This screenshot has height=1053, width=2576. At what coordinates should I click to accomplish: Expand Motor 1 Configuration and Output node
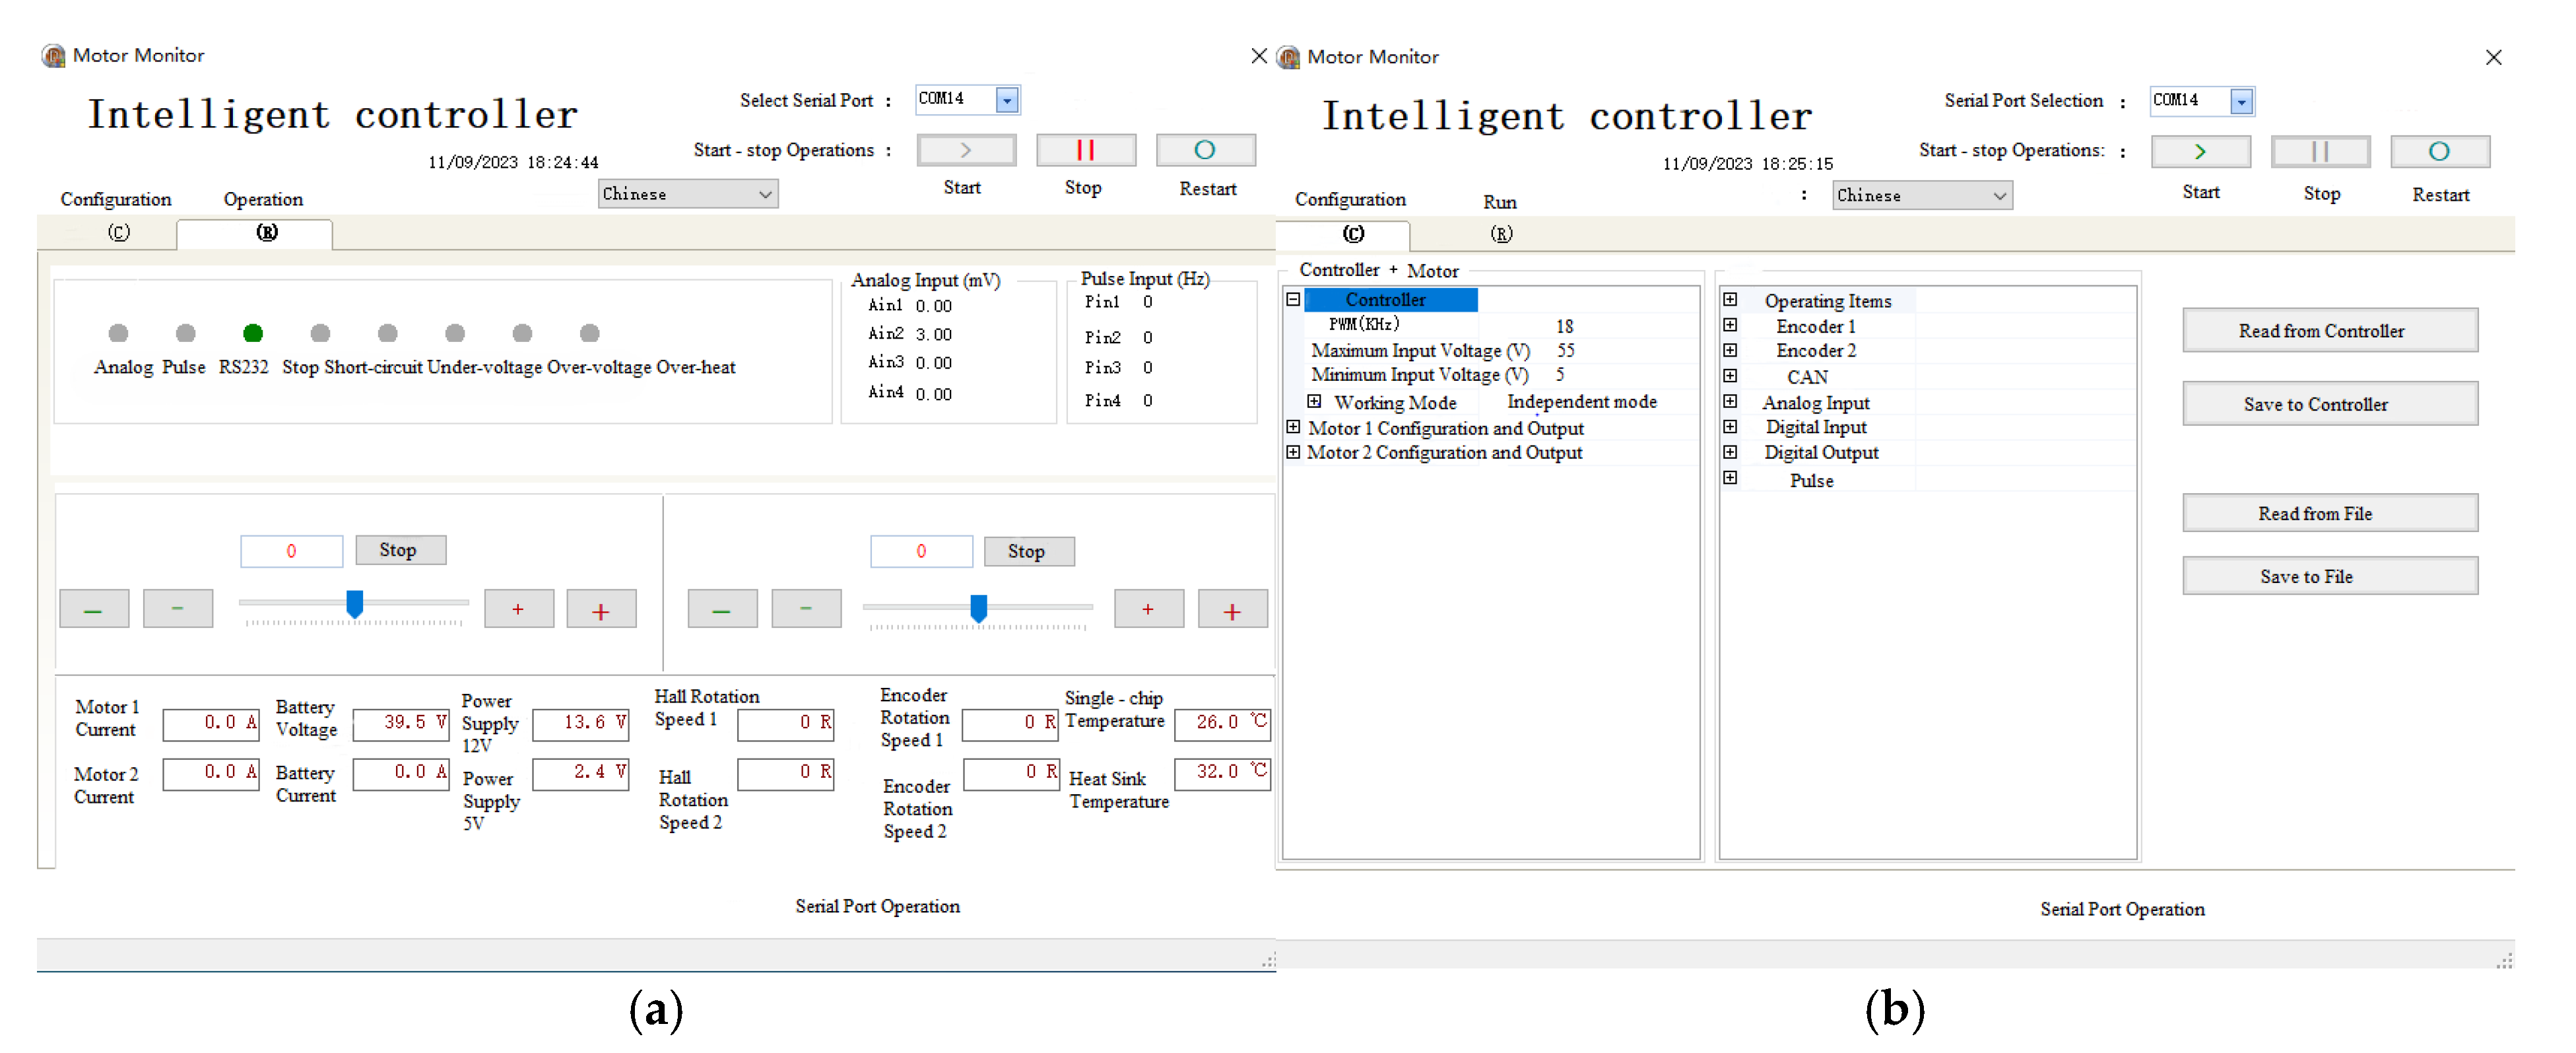pyautogui.click(x=1293, y=427)
